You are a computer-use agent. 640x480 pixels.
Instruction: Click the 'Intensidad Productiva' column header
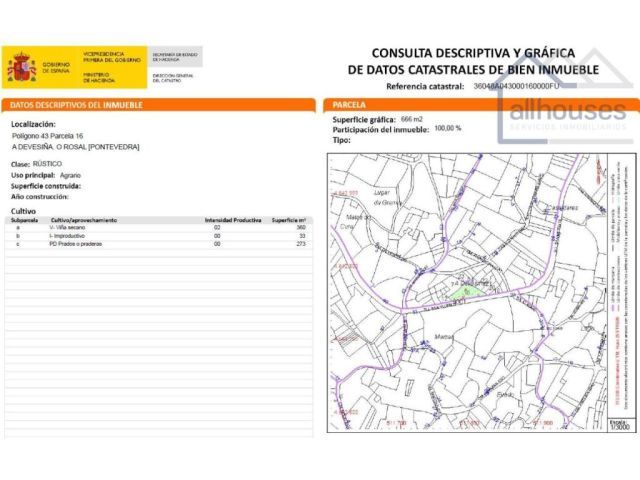(x=233, y=220)
